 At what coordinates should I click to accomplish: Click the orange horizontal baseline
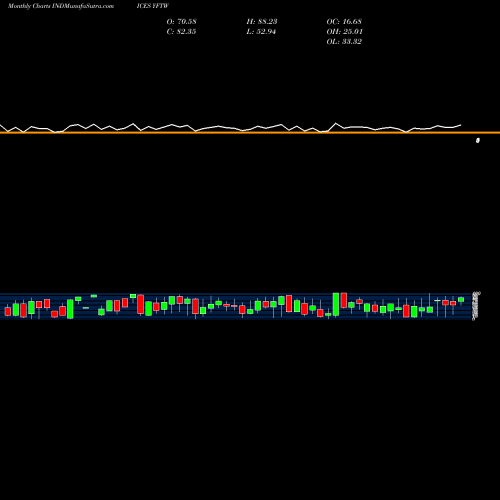click(x=250, y=133)
